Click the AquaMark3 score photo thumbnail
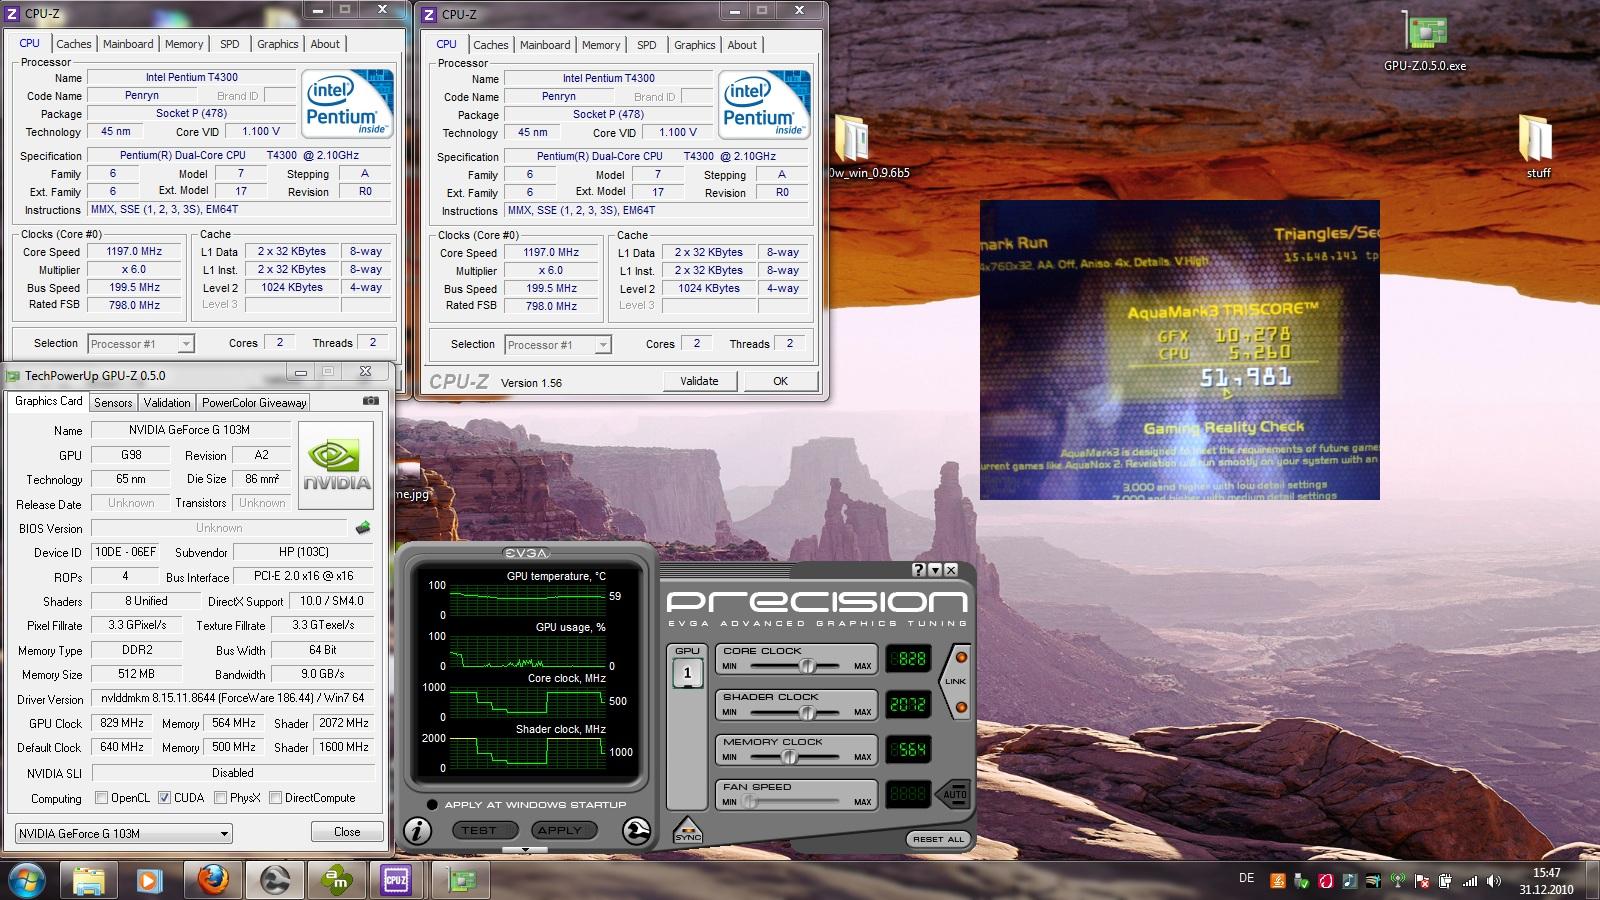 (1180, 350)
